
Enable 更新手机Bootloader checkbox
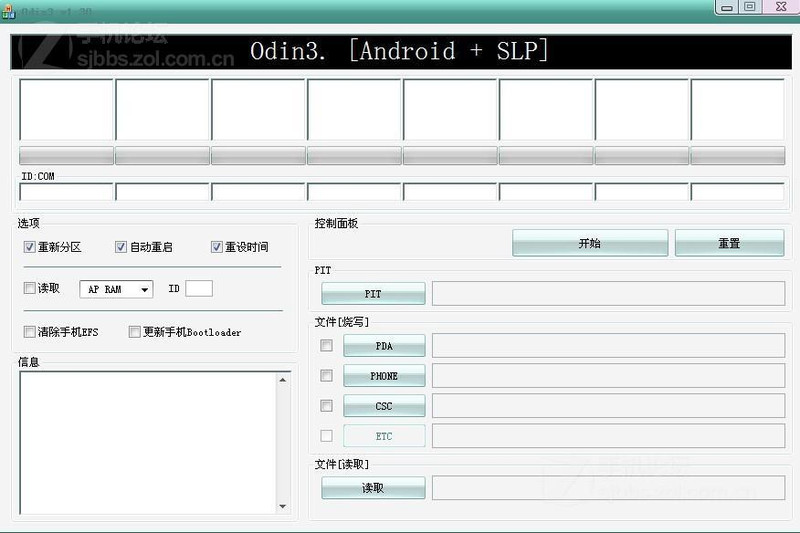(135, 332)
